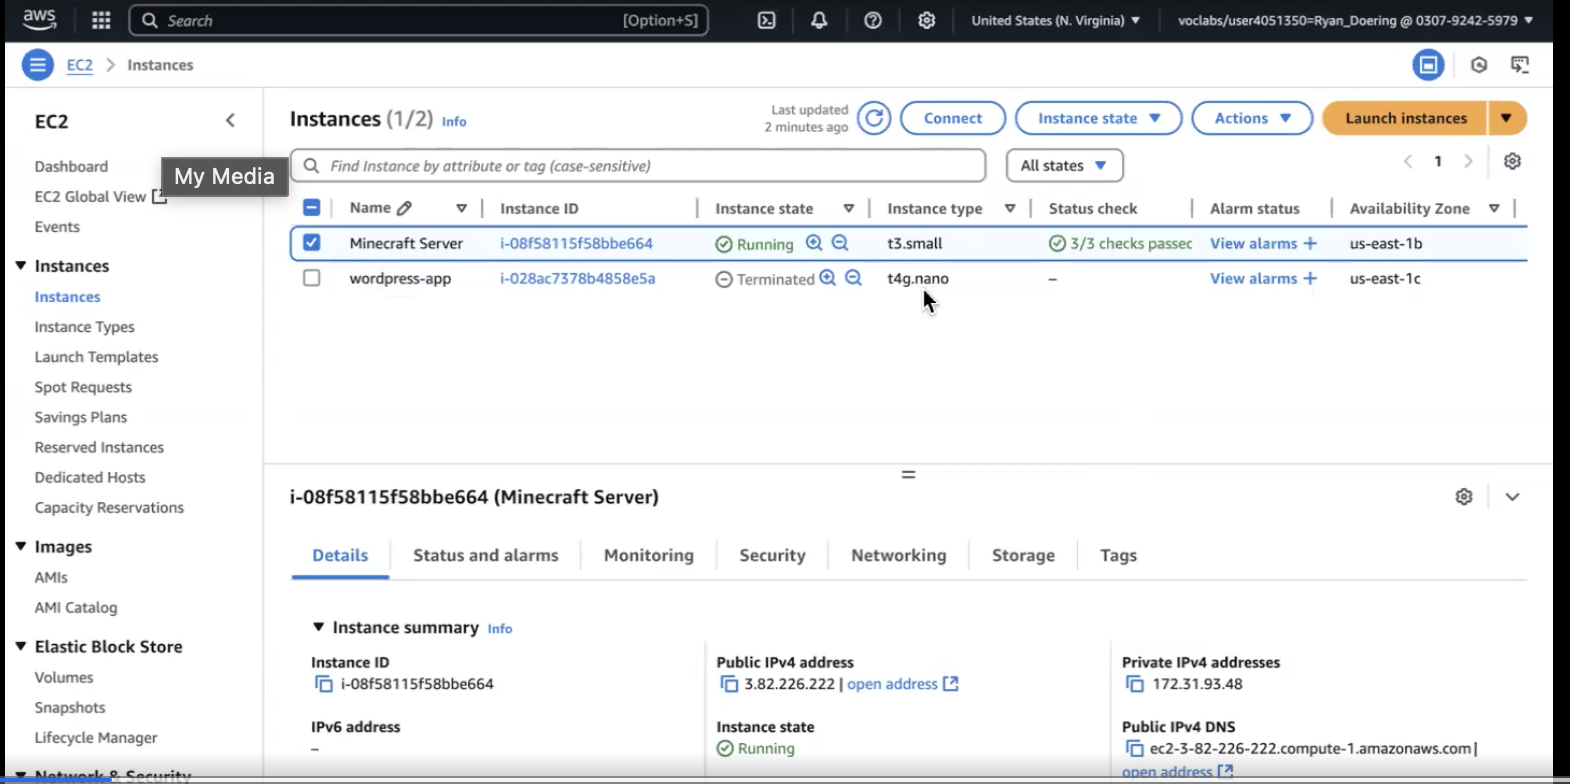
Task: Copy the Public IPv4 address
Action: coord(729,684)
